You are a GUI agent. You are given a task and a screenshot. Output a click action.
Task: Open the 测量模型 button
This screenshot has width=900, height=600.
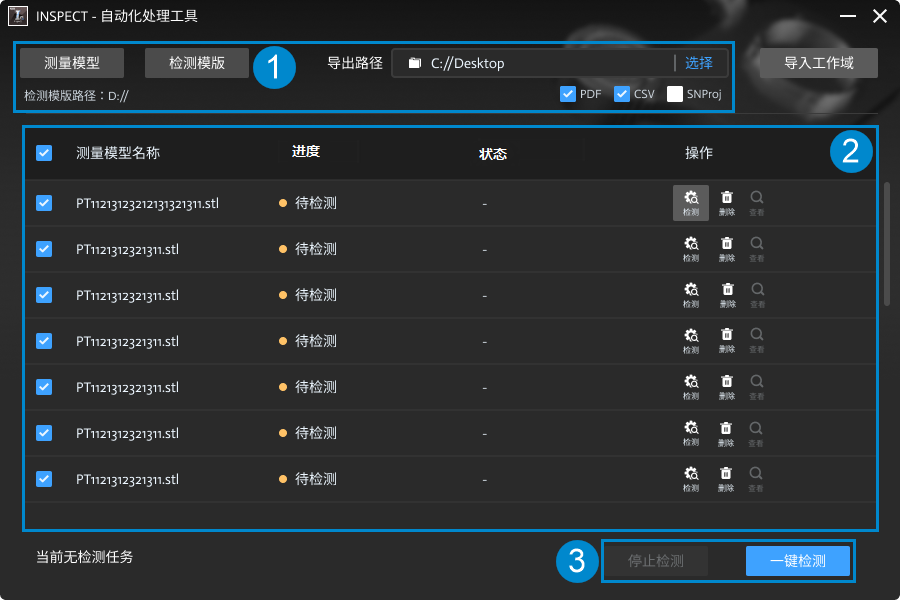(72, 63)
